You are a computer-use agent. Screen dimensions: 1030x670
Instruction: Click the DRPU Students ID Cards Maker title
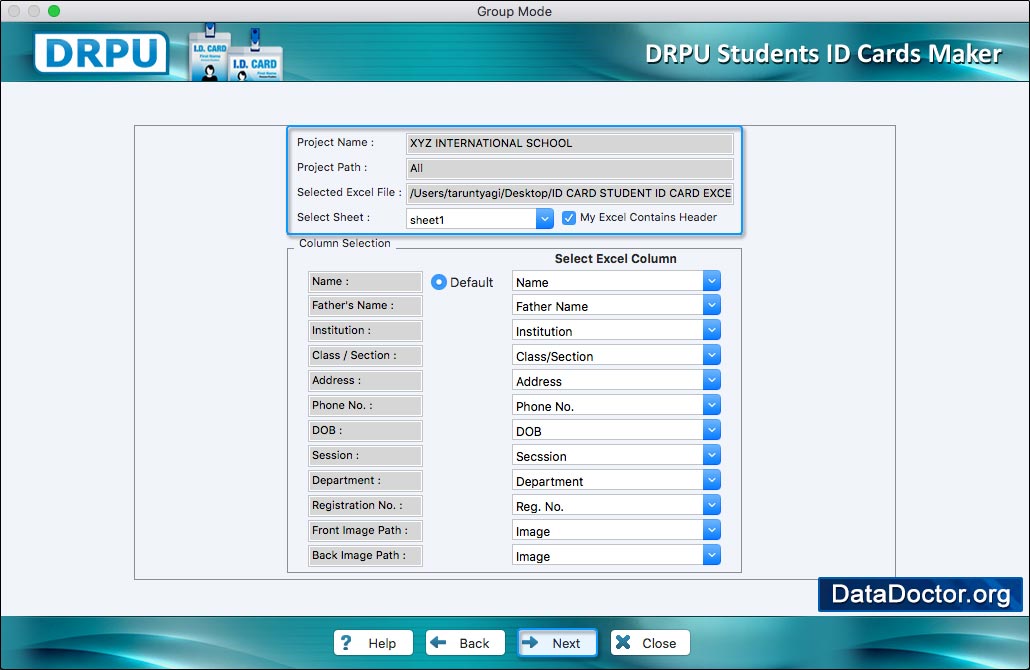(823, 54)
